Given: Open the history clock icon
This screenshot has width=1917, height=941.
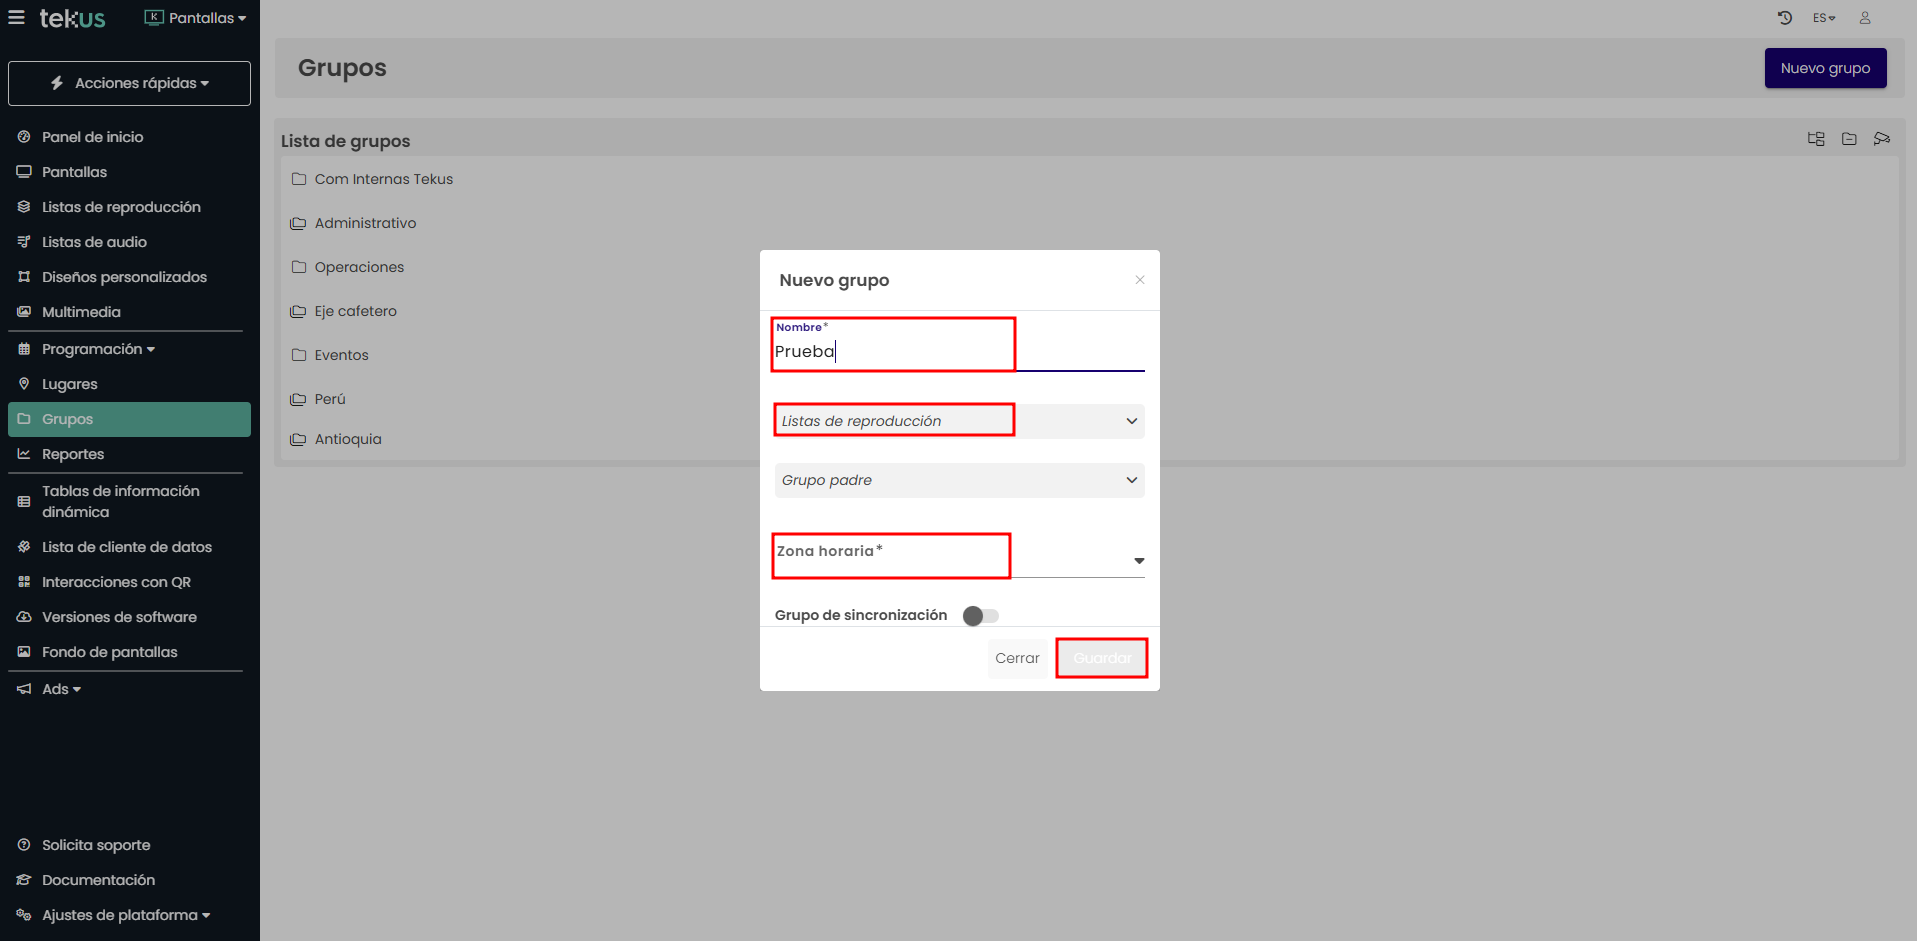Looking at the screenshot, I should point(1785,18).
